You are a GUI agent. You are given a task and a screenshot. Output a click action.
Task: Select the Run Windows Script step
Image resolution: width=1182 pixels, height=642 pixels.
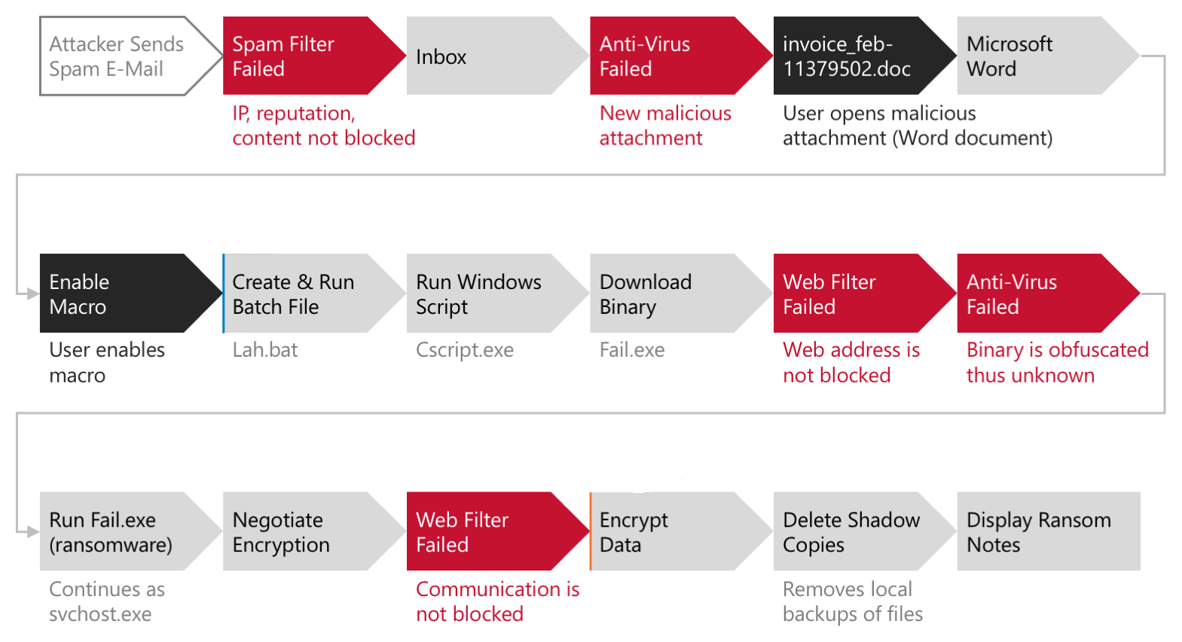click(x=485, y=294)
